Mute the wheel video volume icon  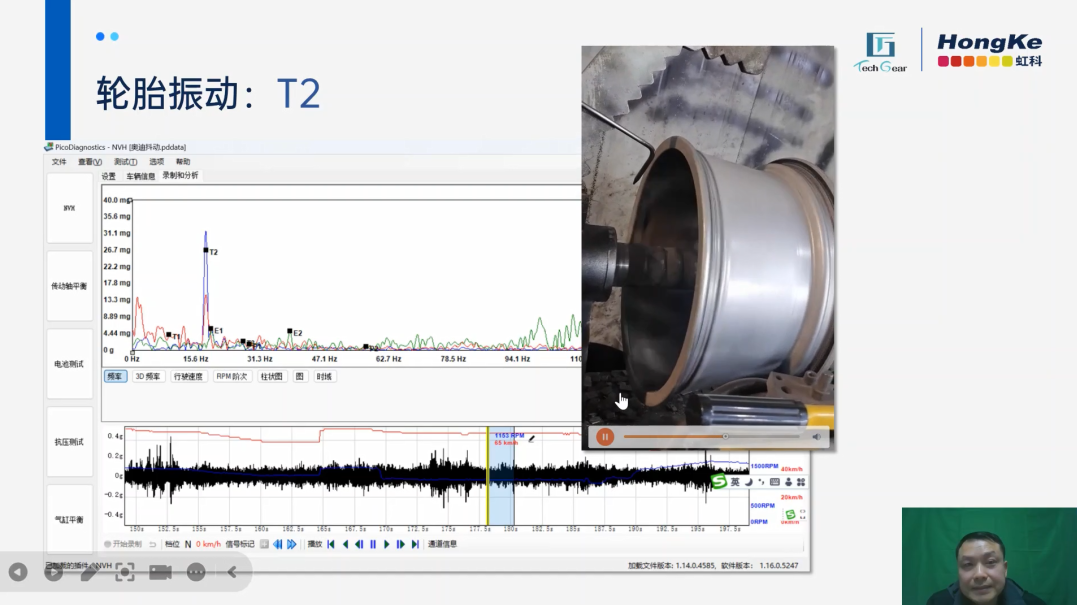tap(817, 437)
